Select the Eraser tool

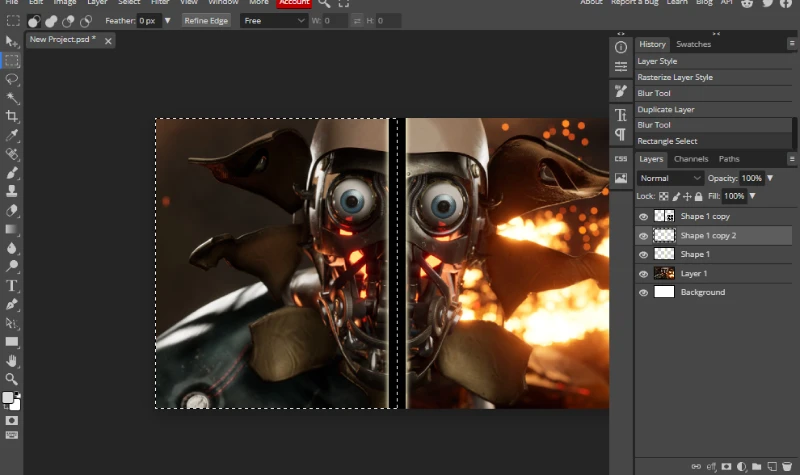(12, 210)
